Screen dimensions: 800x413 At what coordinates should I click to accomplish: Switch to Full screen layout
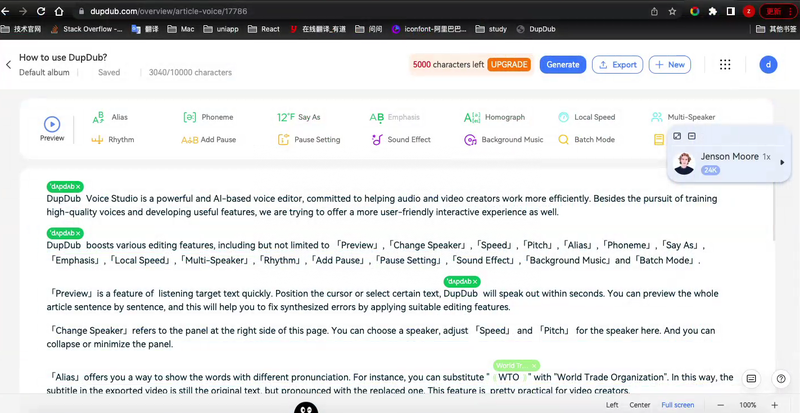point(678,405)
